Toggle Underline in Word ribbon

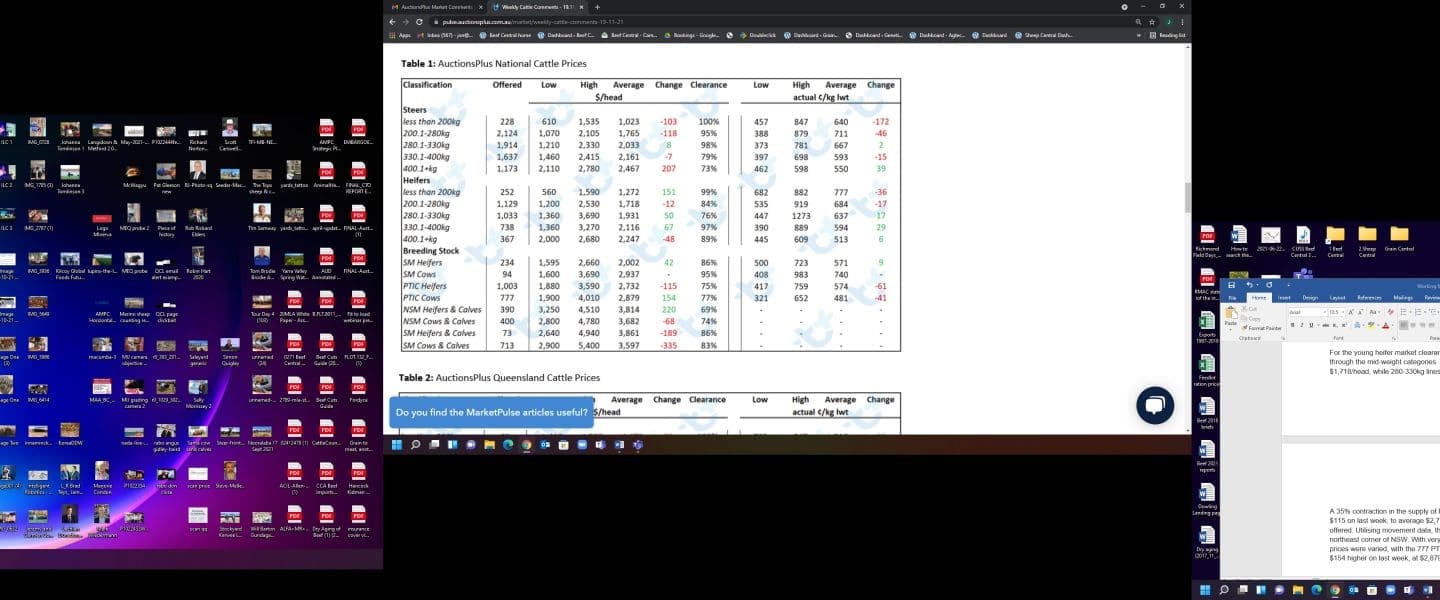(1311, 325)
